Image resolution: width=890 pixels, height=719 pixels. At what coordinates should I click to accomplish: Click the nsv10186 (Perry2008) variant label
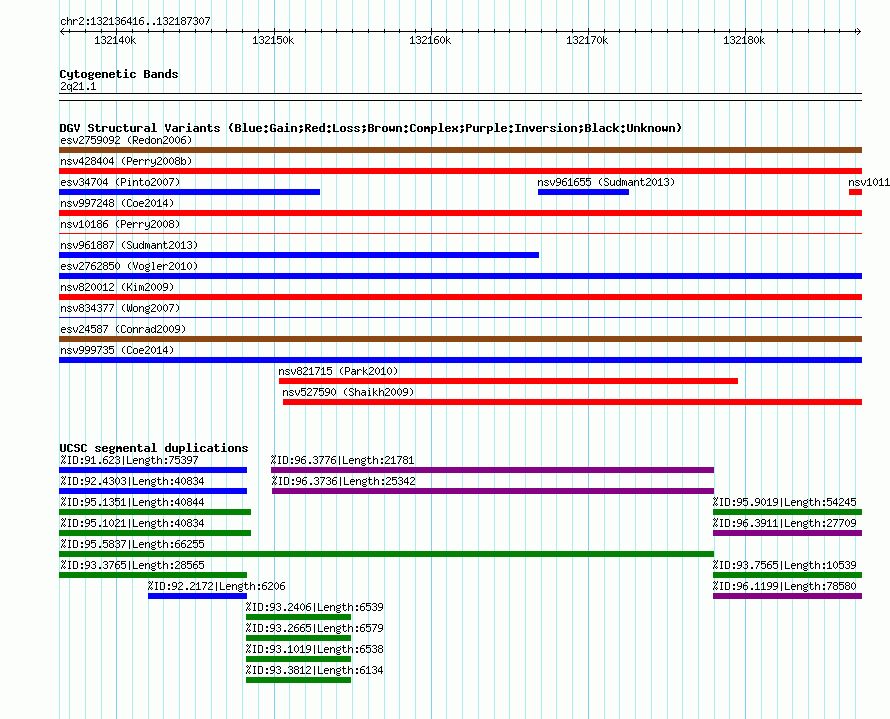click(120, 224)
